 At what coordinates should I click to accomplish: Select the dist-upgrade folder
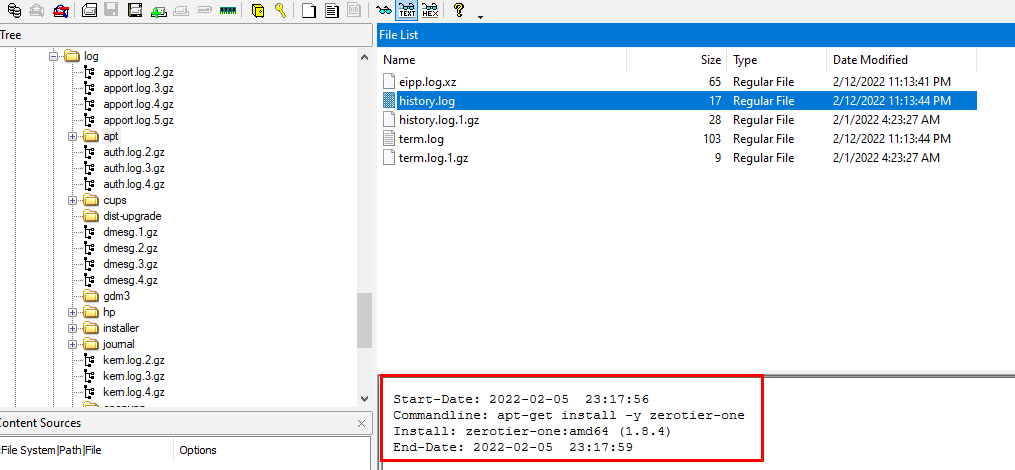[x=132, y=216]
